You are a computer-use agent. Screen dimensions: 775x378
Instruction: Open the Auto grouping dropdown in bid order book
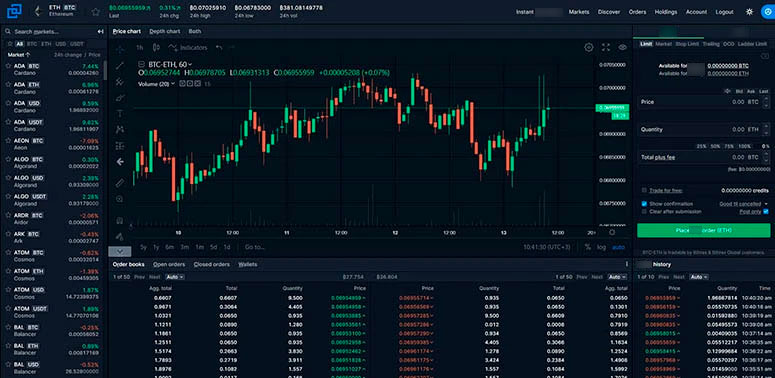click(x=175, y=277)
